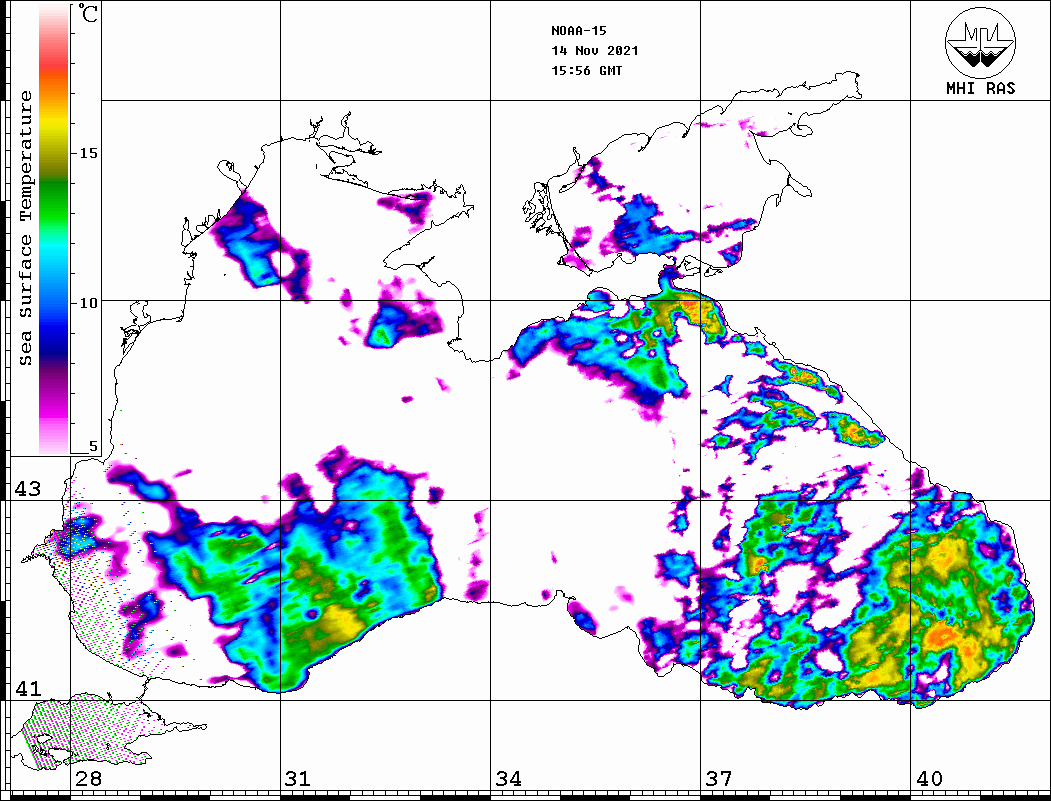
Task: Click the °C unit label above scale
Action: tap(88, 13)
